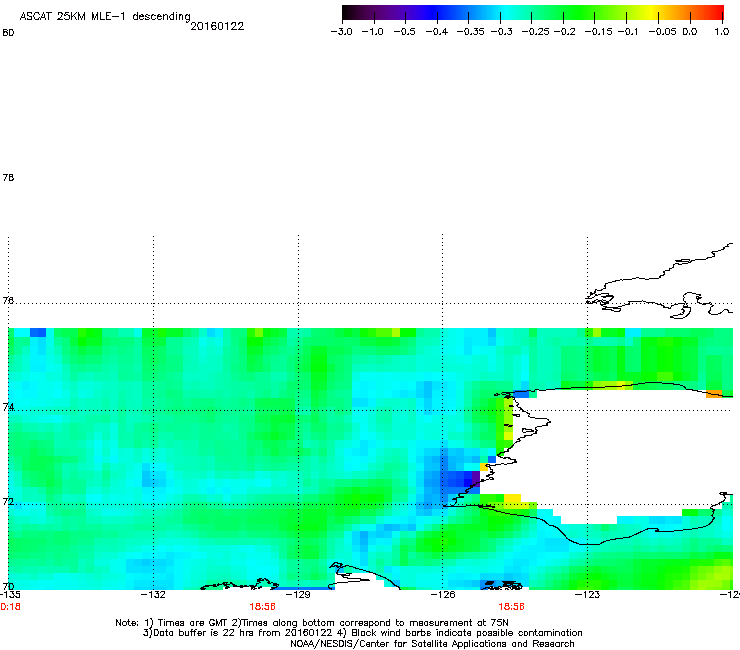Click the NOAA/NESDIS credit line
The width and height of the screenshot is (740, 650).
tap(432, 644)
